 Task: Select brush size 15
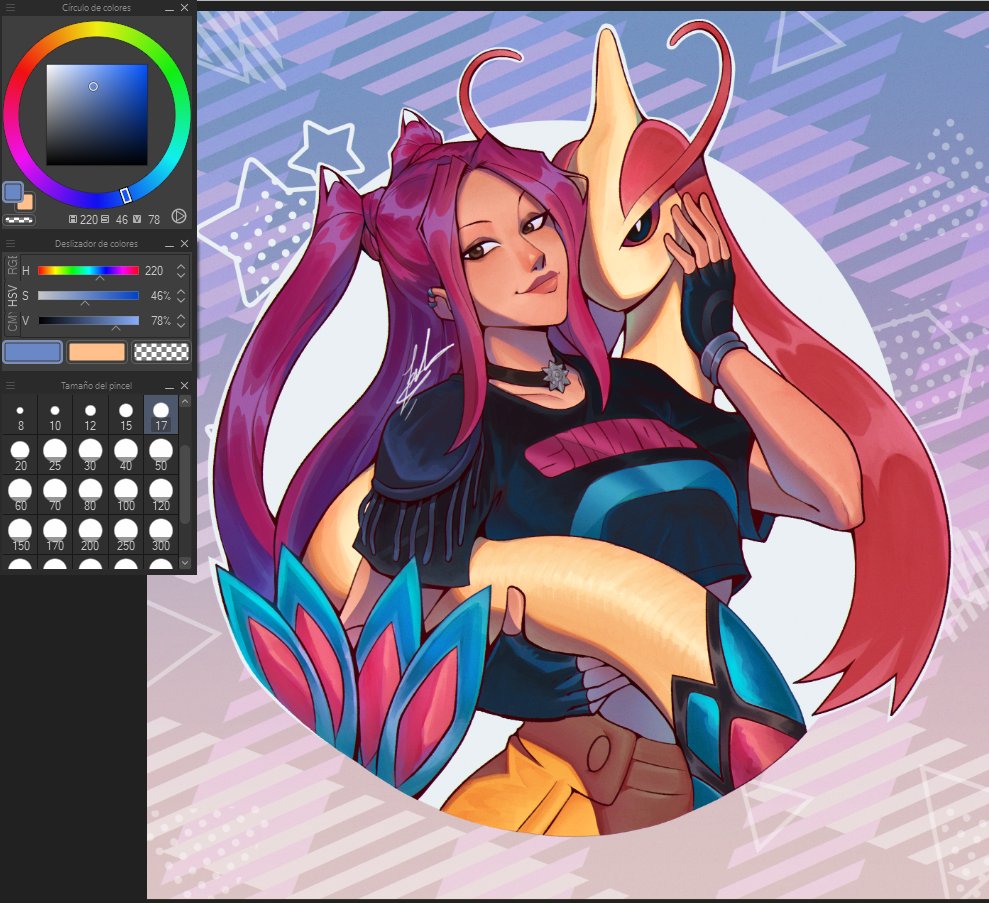(x=126, y=416)
